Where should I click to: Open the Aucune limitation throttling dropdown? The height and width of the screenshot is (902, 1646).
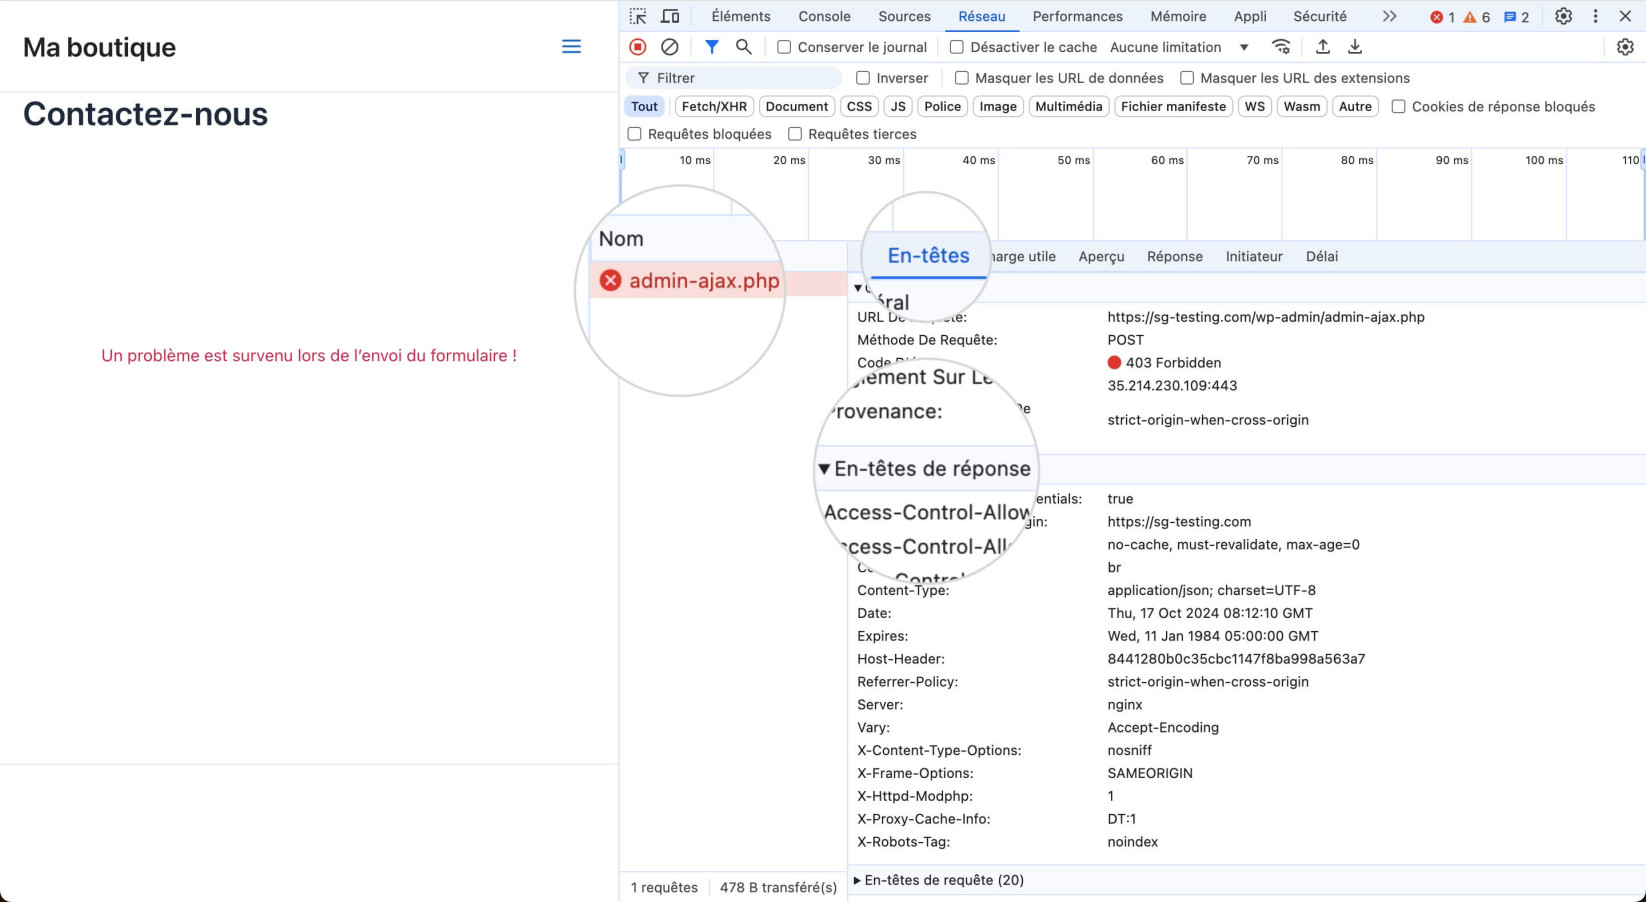pos(1179,47)
